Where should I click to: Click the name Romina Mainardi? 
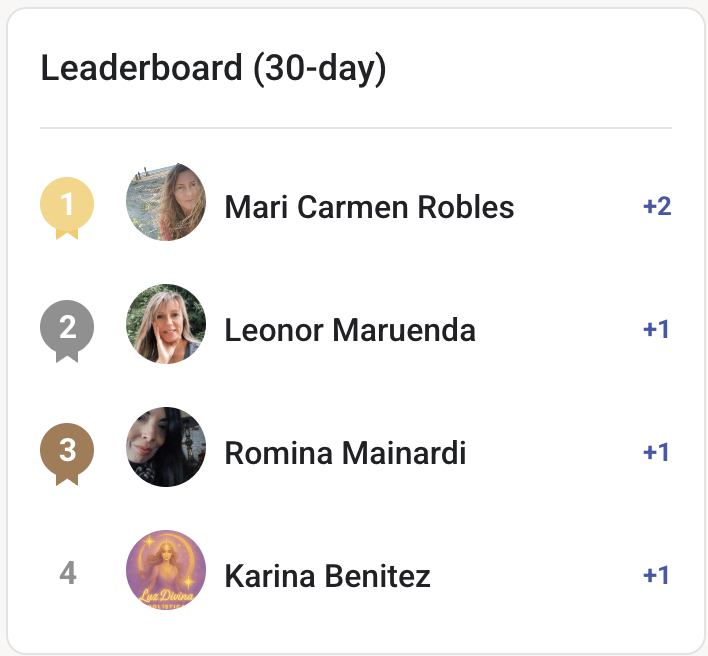tap(345, 453)
